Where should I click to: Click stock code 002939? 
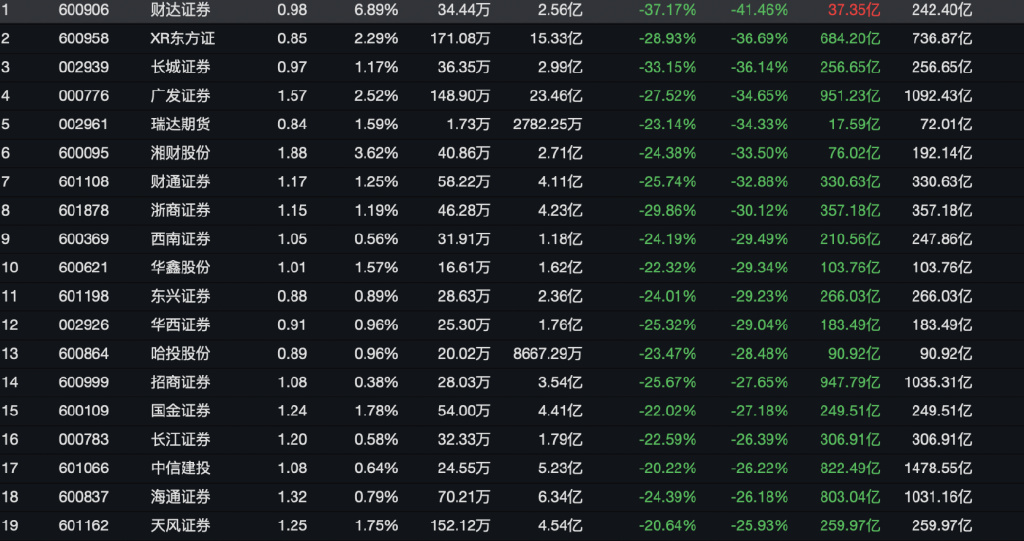point(84,67)
